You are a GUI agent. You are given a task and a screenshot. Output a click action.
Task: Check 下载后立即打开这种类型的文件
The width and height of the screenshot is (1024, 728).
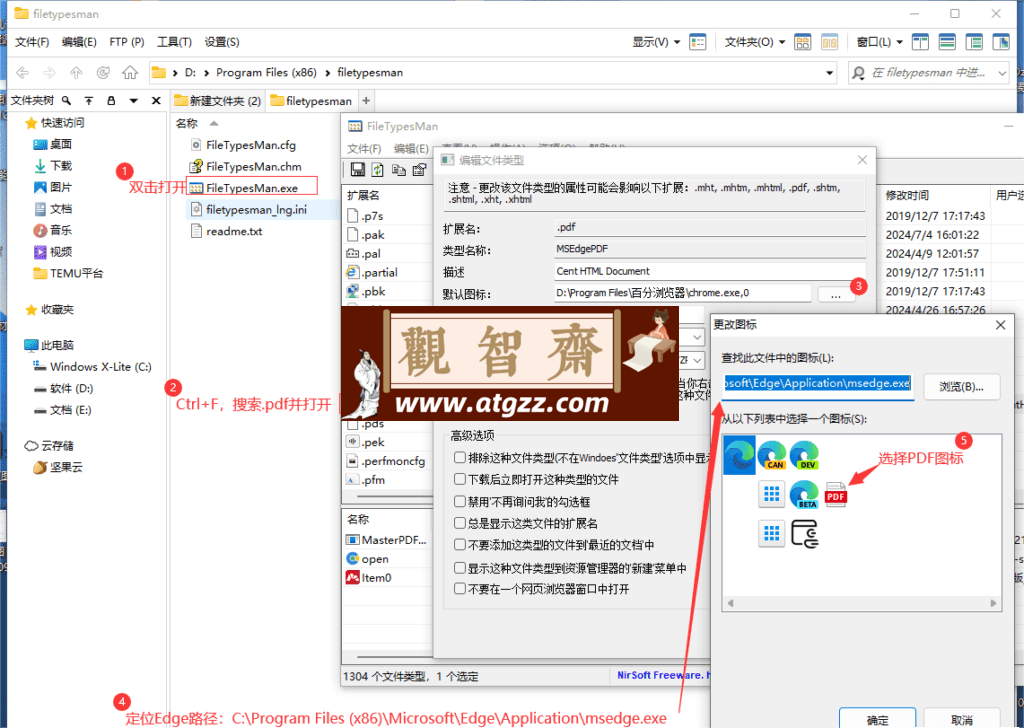[x=460, y=479]
